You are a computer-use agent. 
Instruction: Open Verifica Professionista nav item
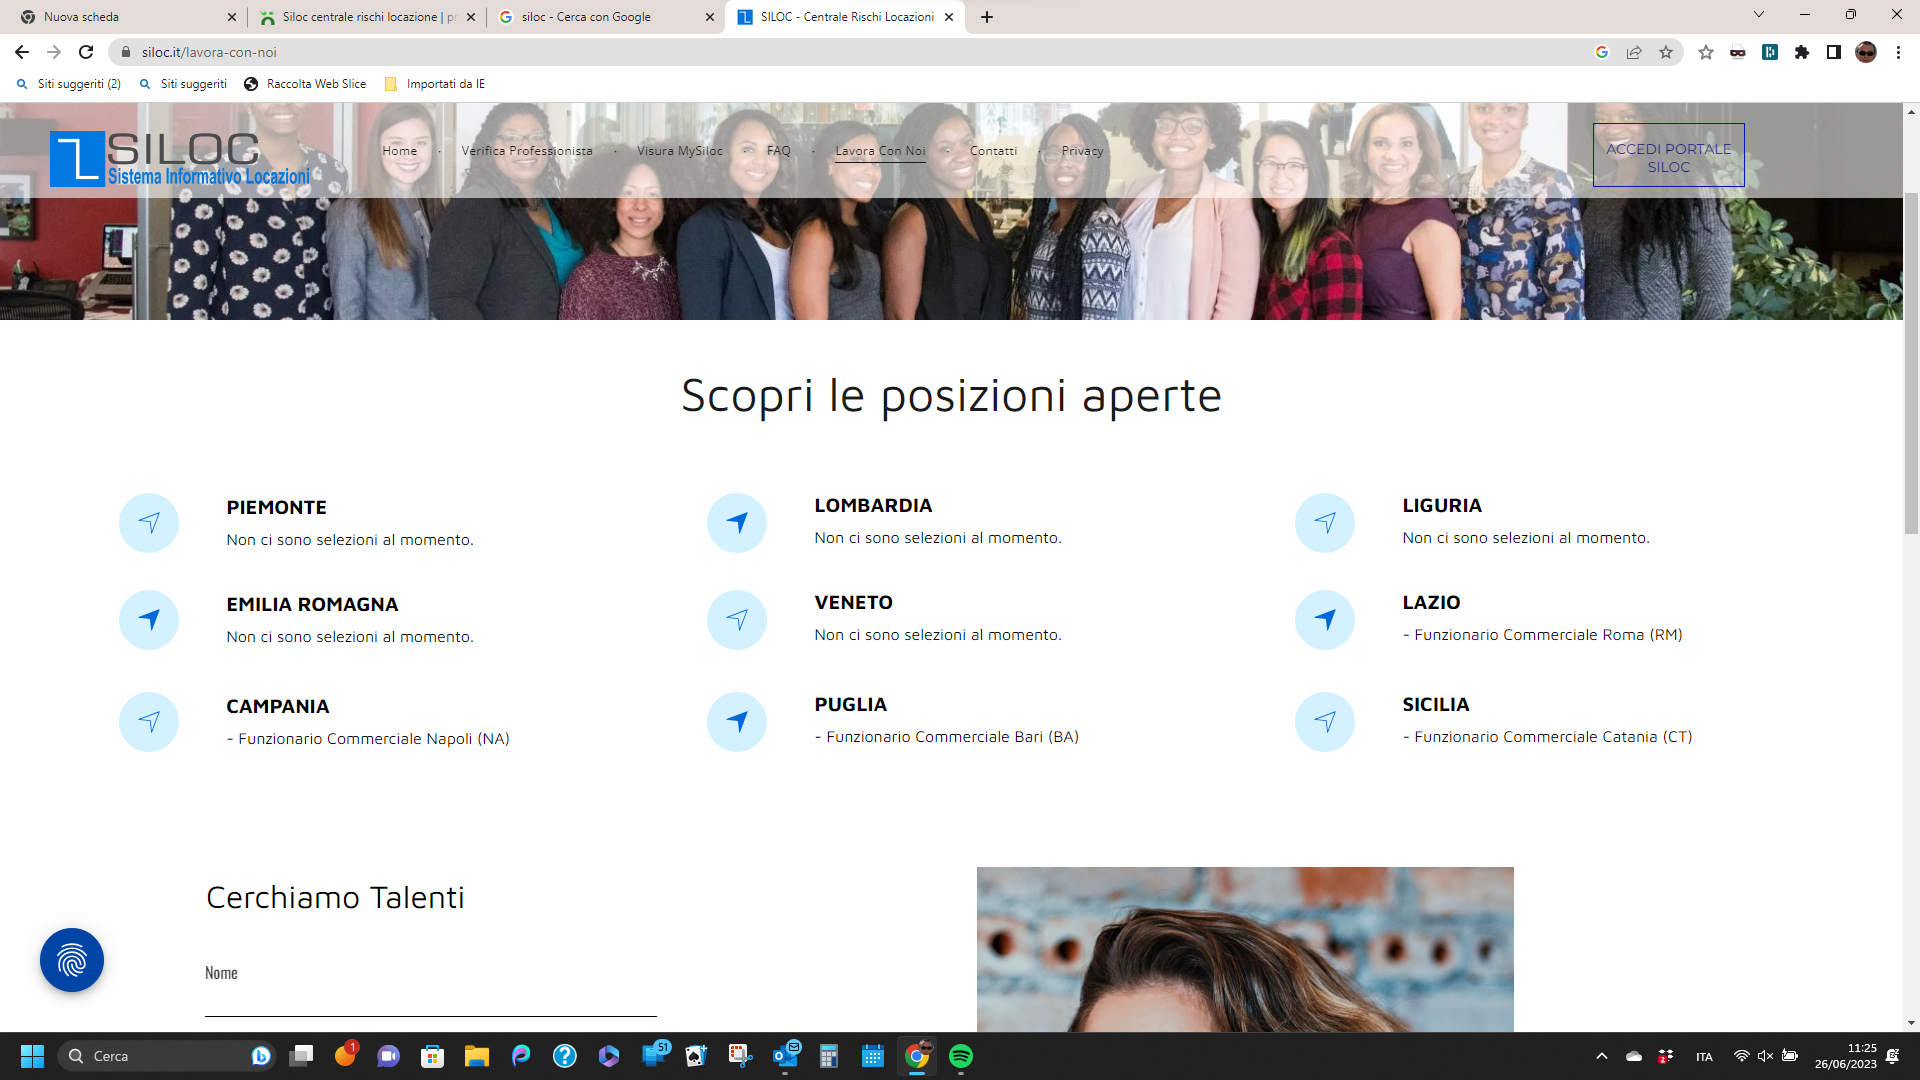pos(527,151)
